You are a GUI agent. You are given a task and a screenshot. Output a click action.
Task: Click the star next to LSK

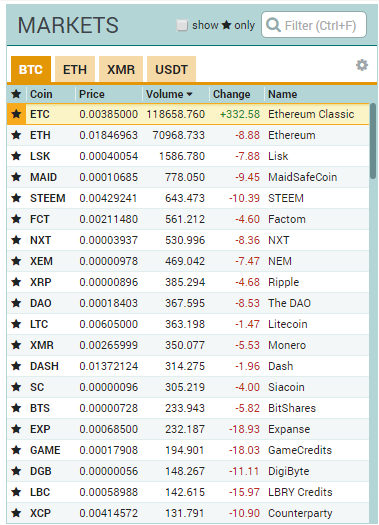(16, 156)
